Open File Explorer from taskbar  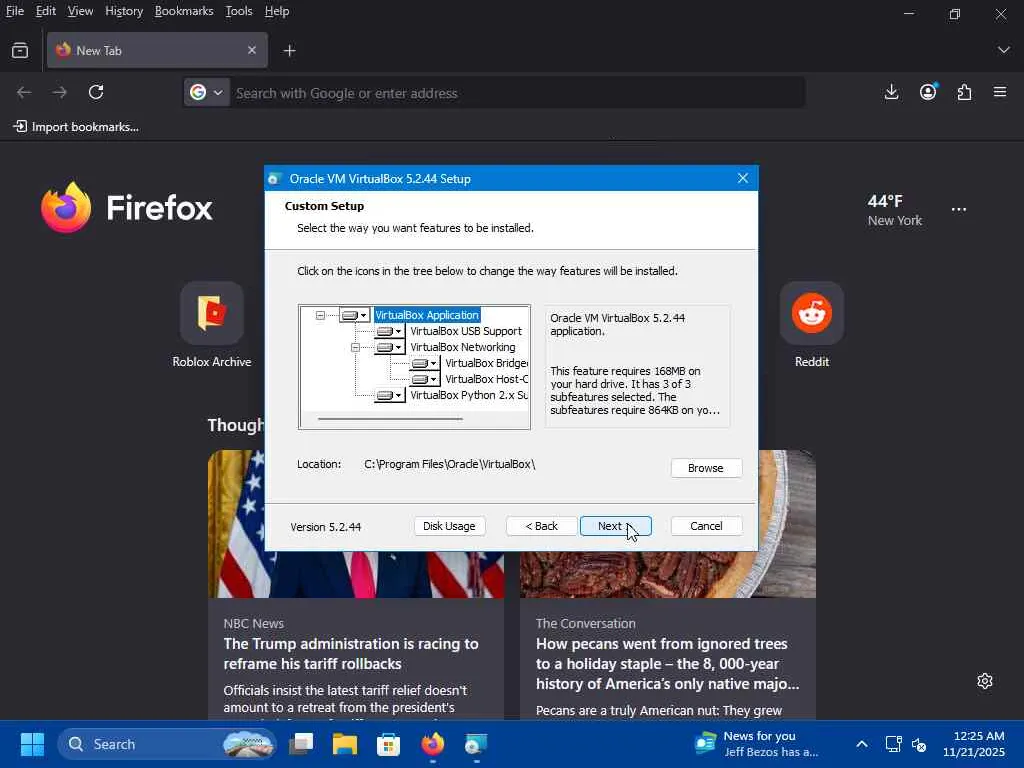point(345,744)
